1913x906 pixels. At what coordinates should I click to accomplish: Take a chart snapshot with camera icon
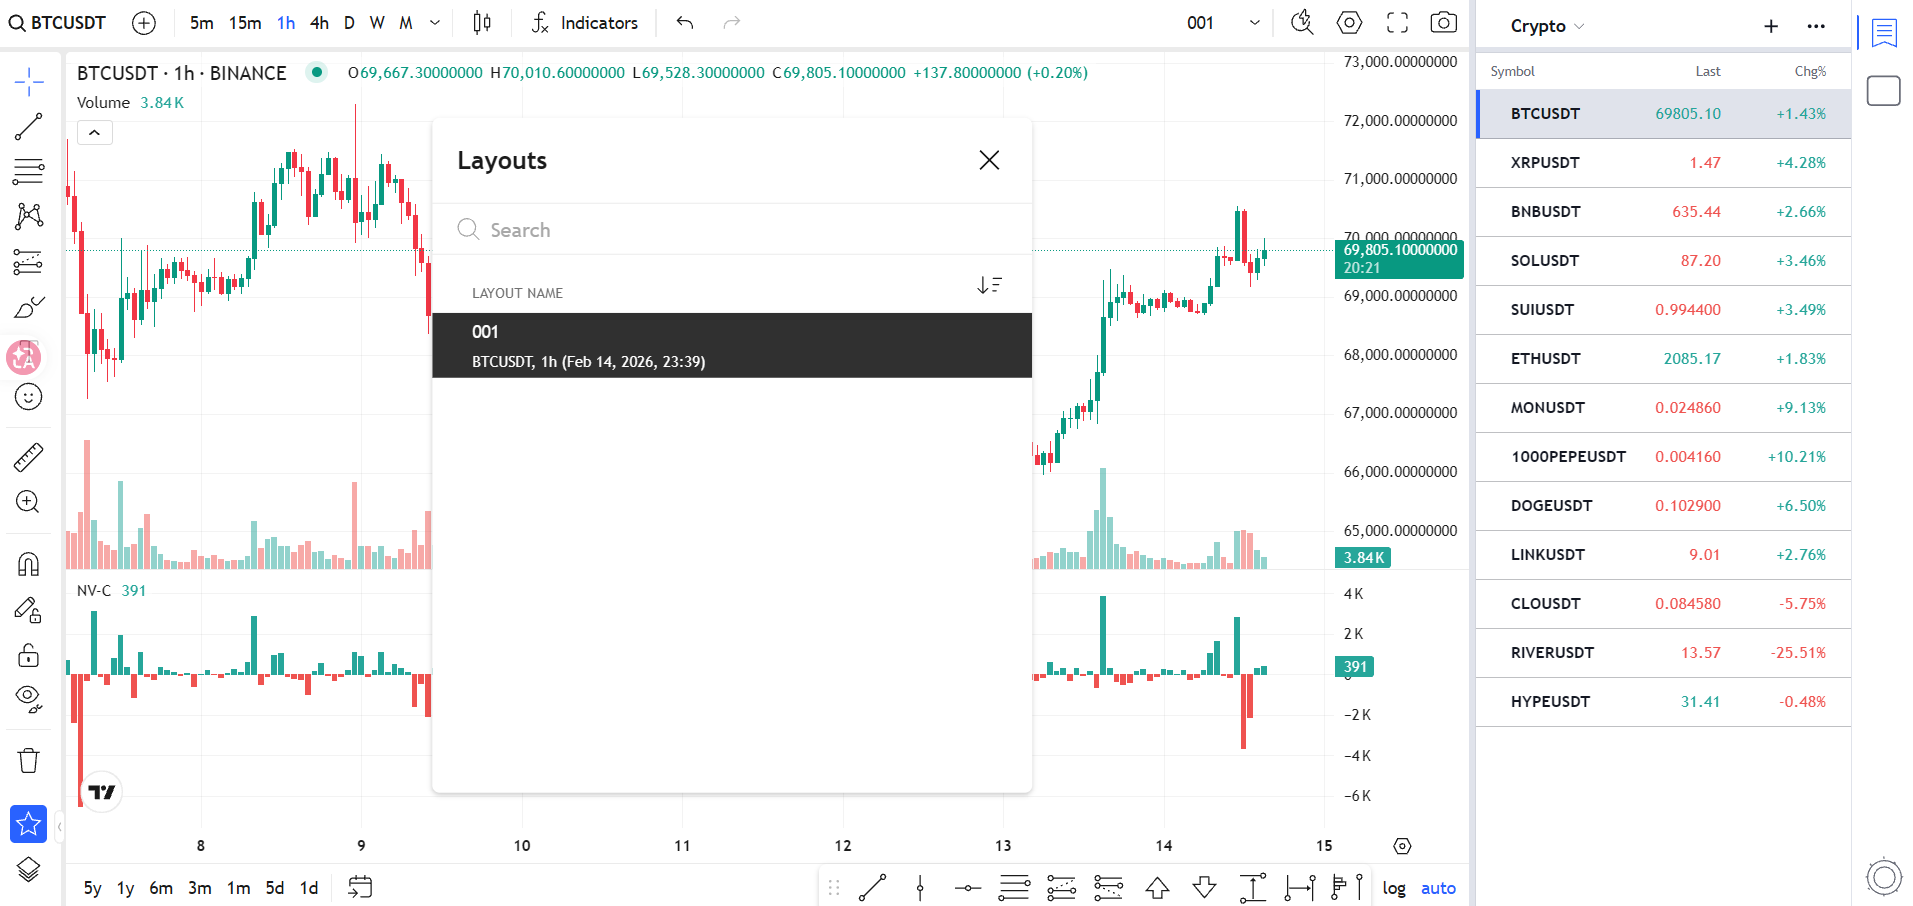point(1444,22)
